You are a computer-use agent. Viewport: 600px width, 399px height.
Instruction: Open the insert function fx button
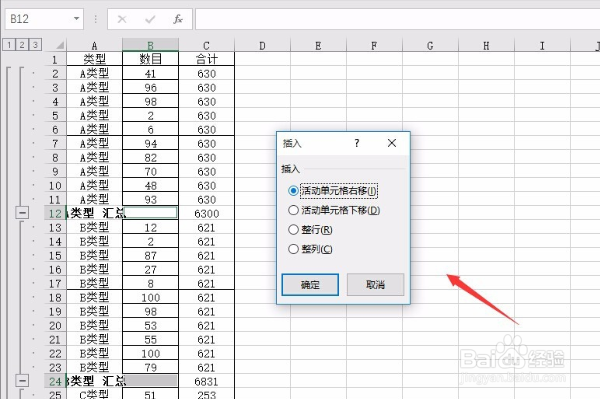178,19
